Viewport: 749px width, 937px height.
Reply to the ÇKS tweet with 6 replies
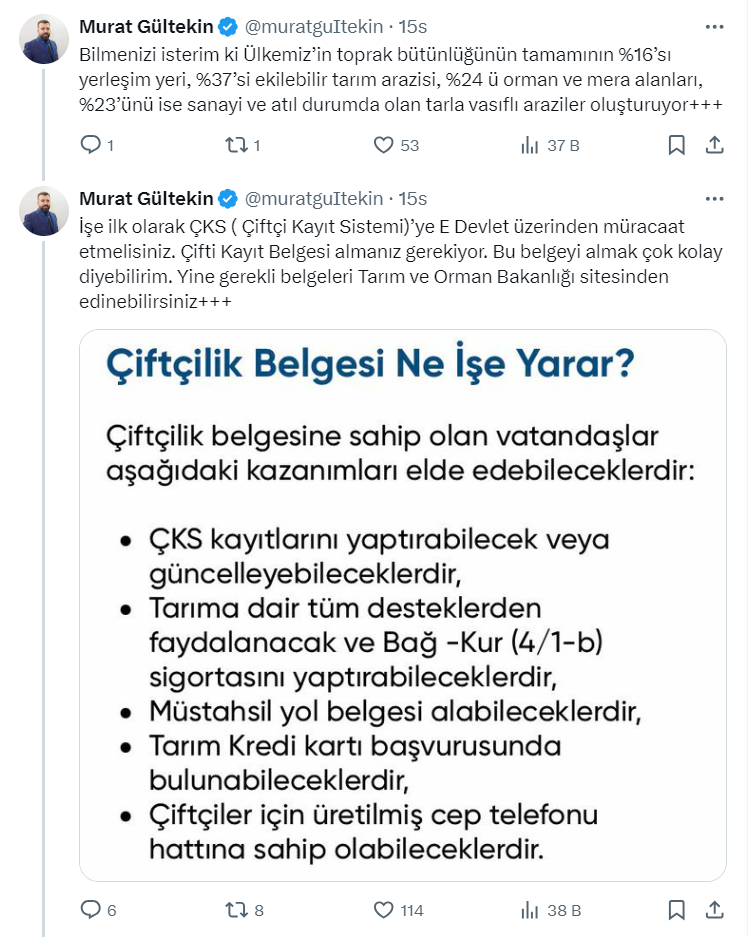[90, 910]
